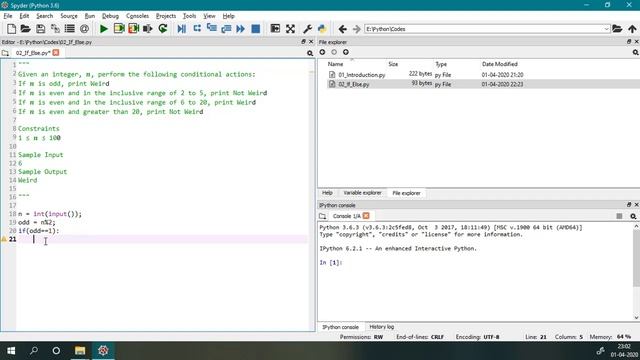This screenshot has width=640, height=360.
Task: Open Windows taskbar search
Action: tap(34, 351)
